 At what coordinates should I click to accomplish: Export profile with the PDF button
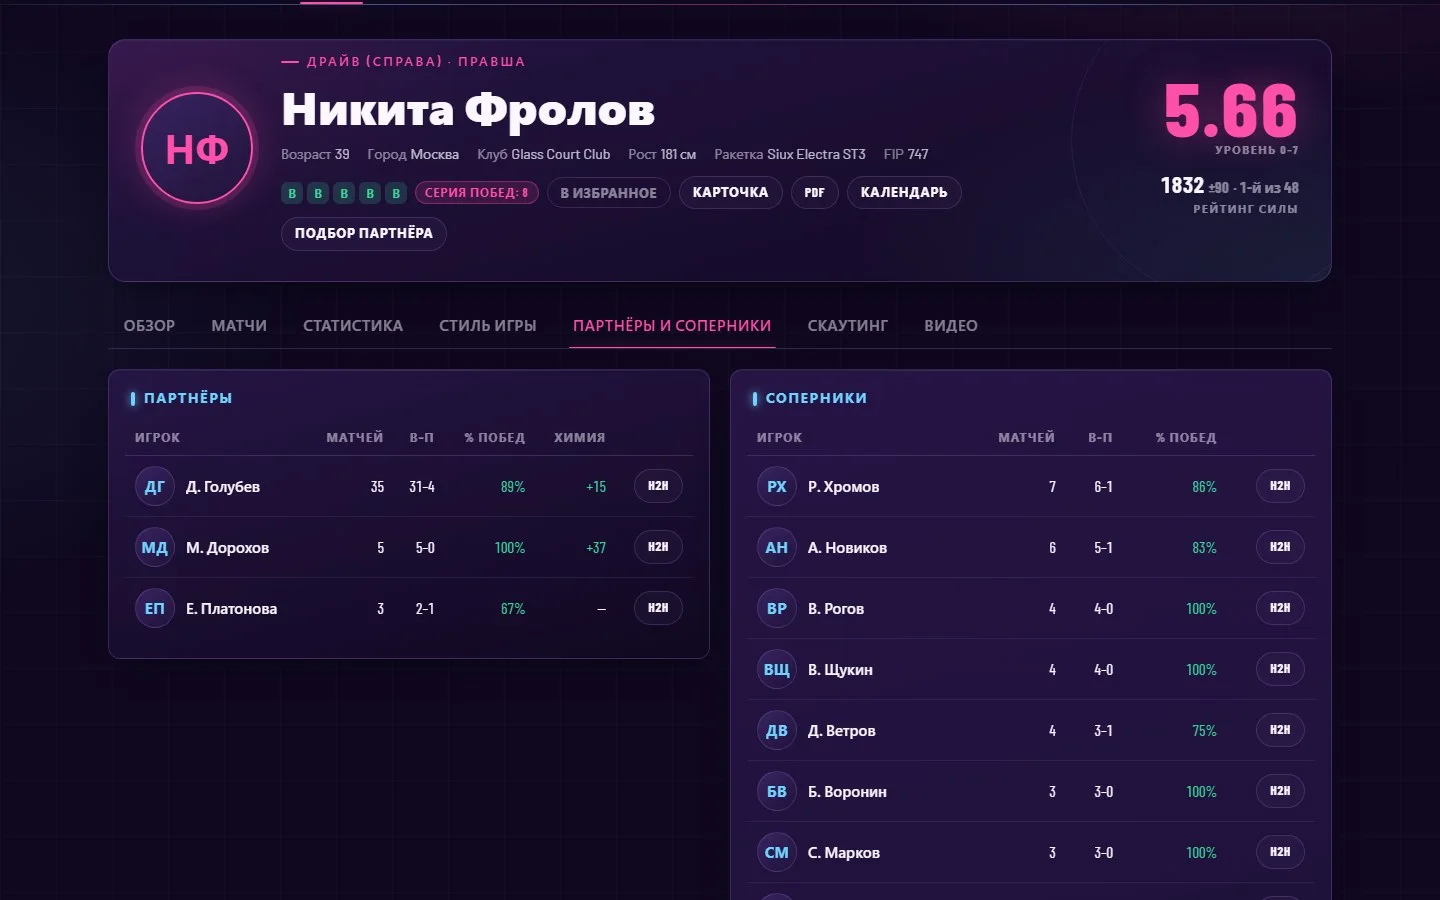click(x=814, y=192)
